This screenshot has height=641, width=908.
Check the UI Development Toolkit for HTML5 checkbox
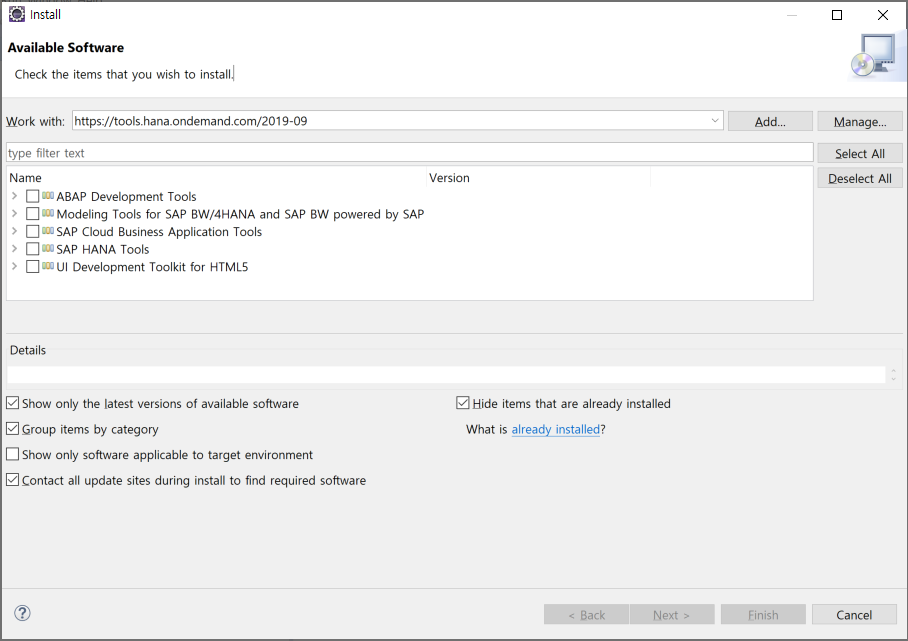pos(32,266)
